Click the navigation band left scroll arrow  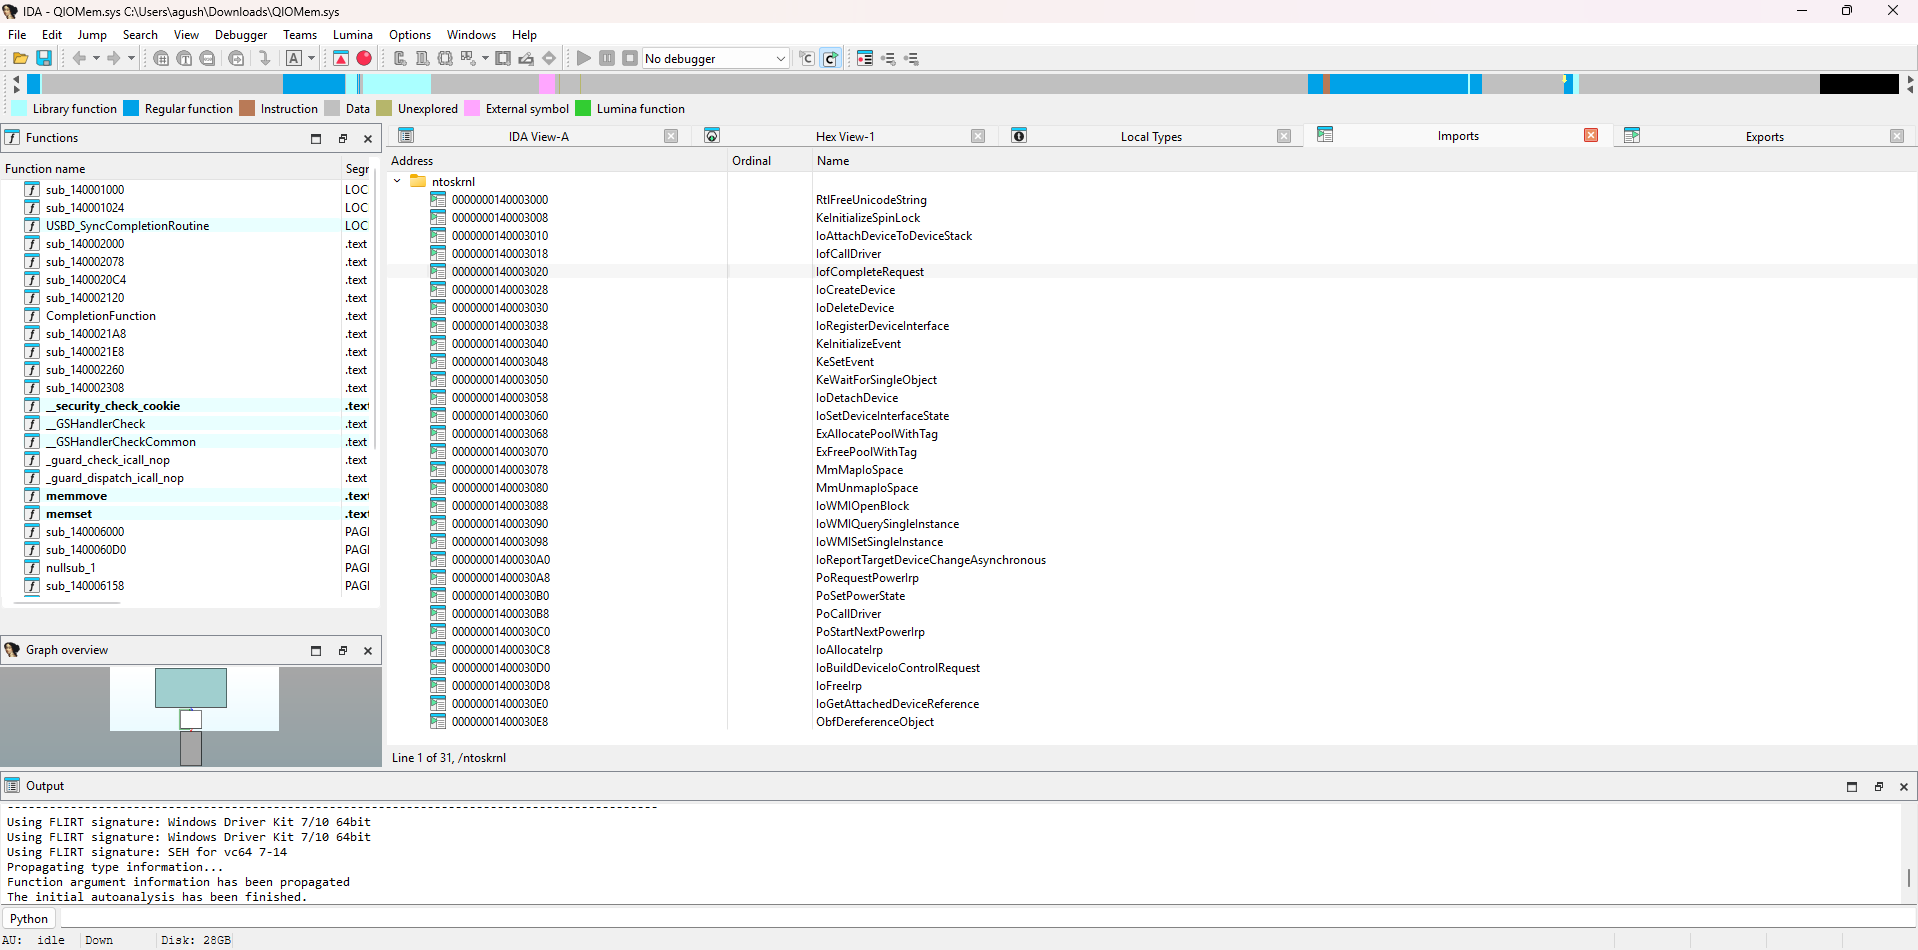tap(16, 79)
